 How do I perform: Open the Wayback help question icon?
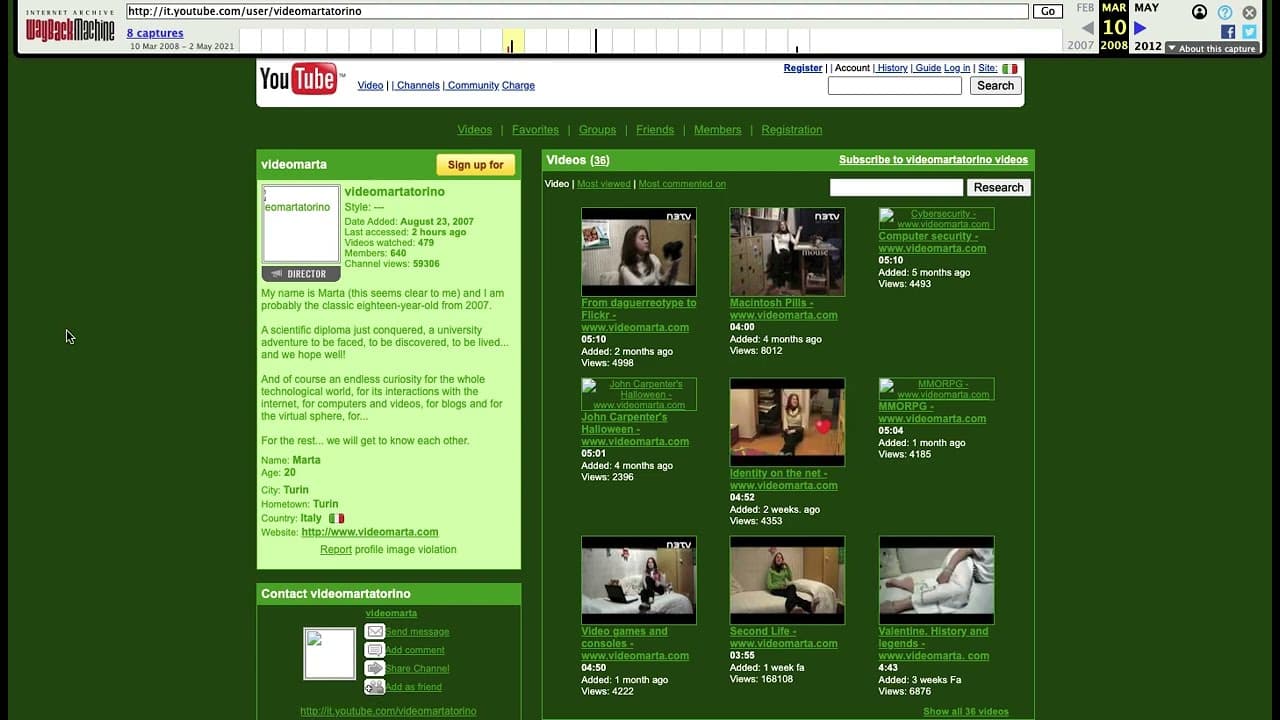tap(1225, 12)
